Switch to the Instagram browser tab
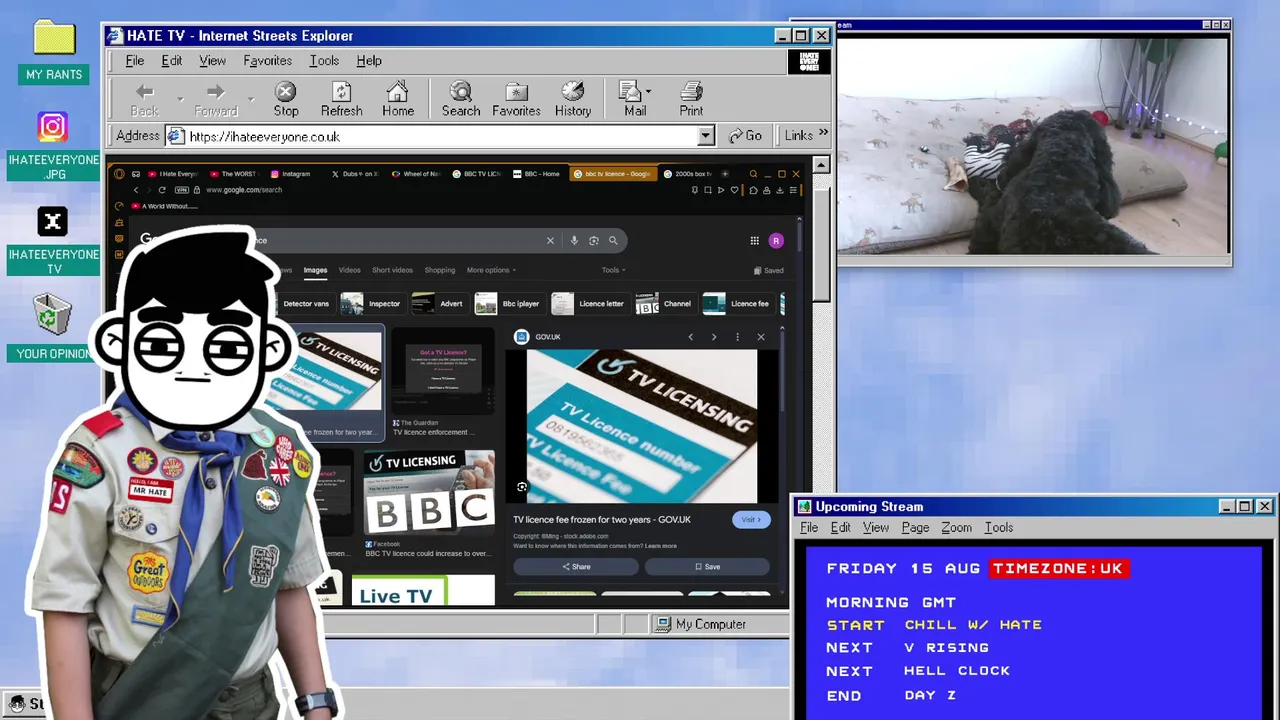1280x720 pixels. [x=290, y=174]
